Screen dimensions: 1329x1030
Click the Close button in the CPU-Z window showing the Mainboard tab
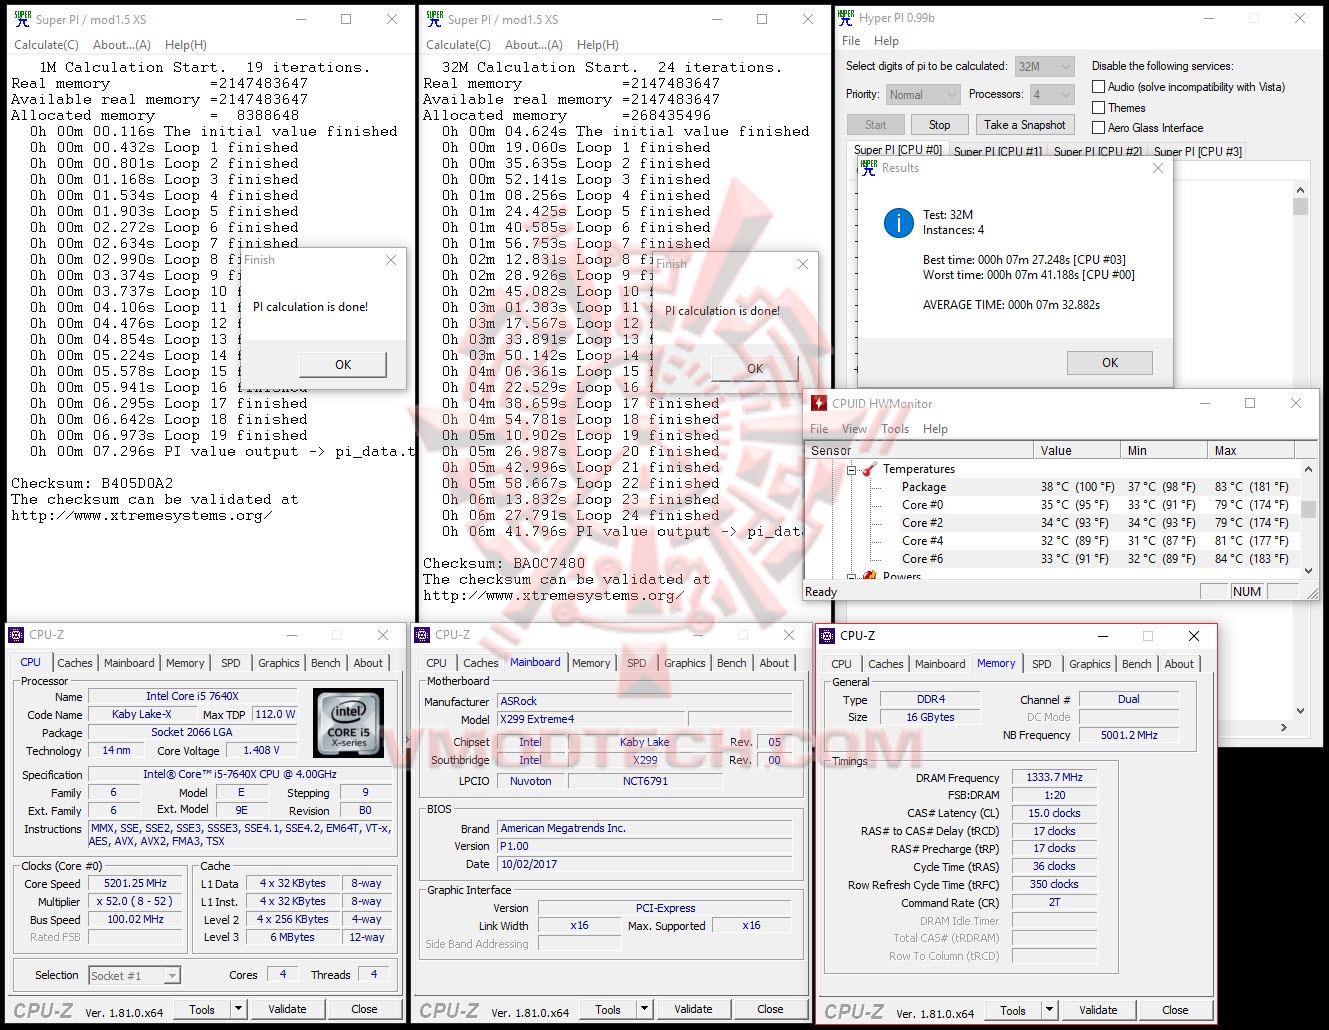coord(770,1009)
